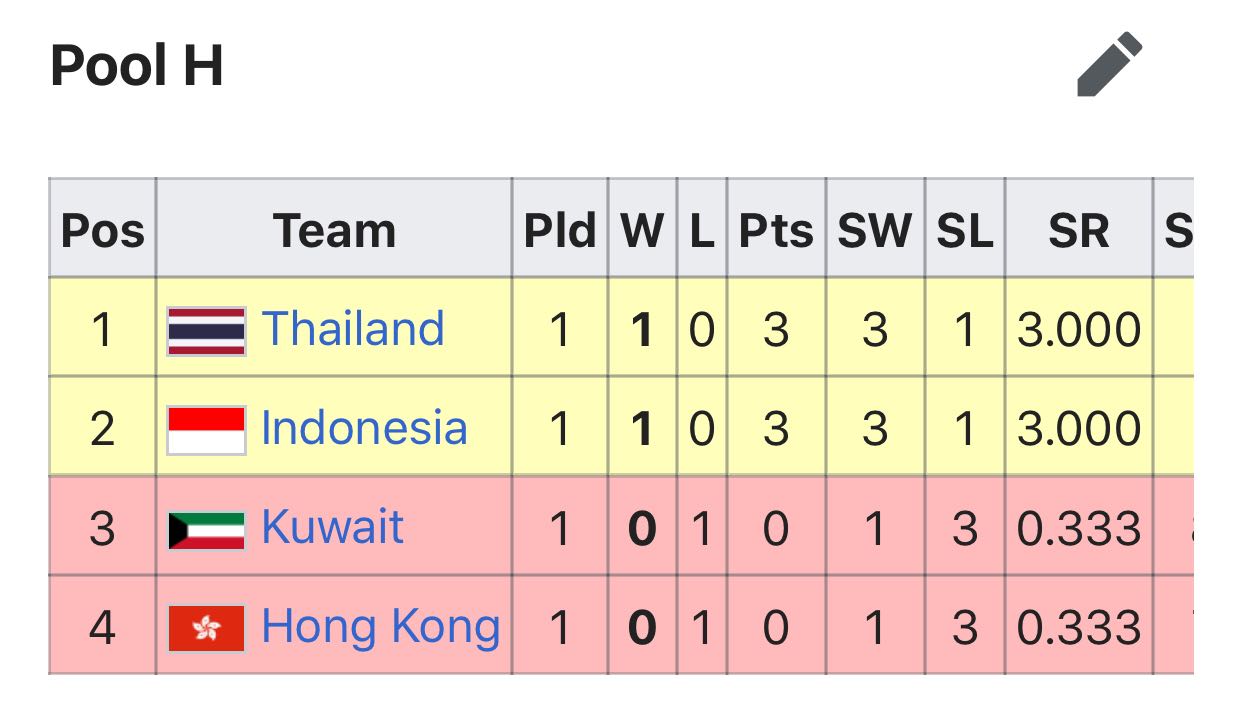Click the Thailand flag icon
Viewport: 1242px width, 705px height.
click(206, 331)
